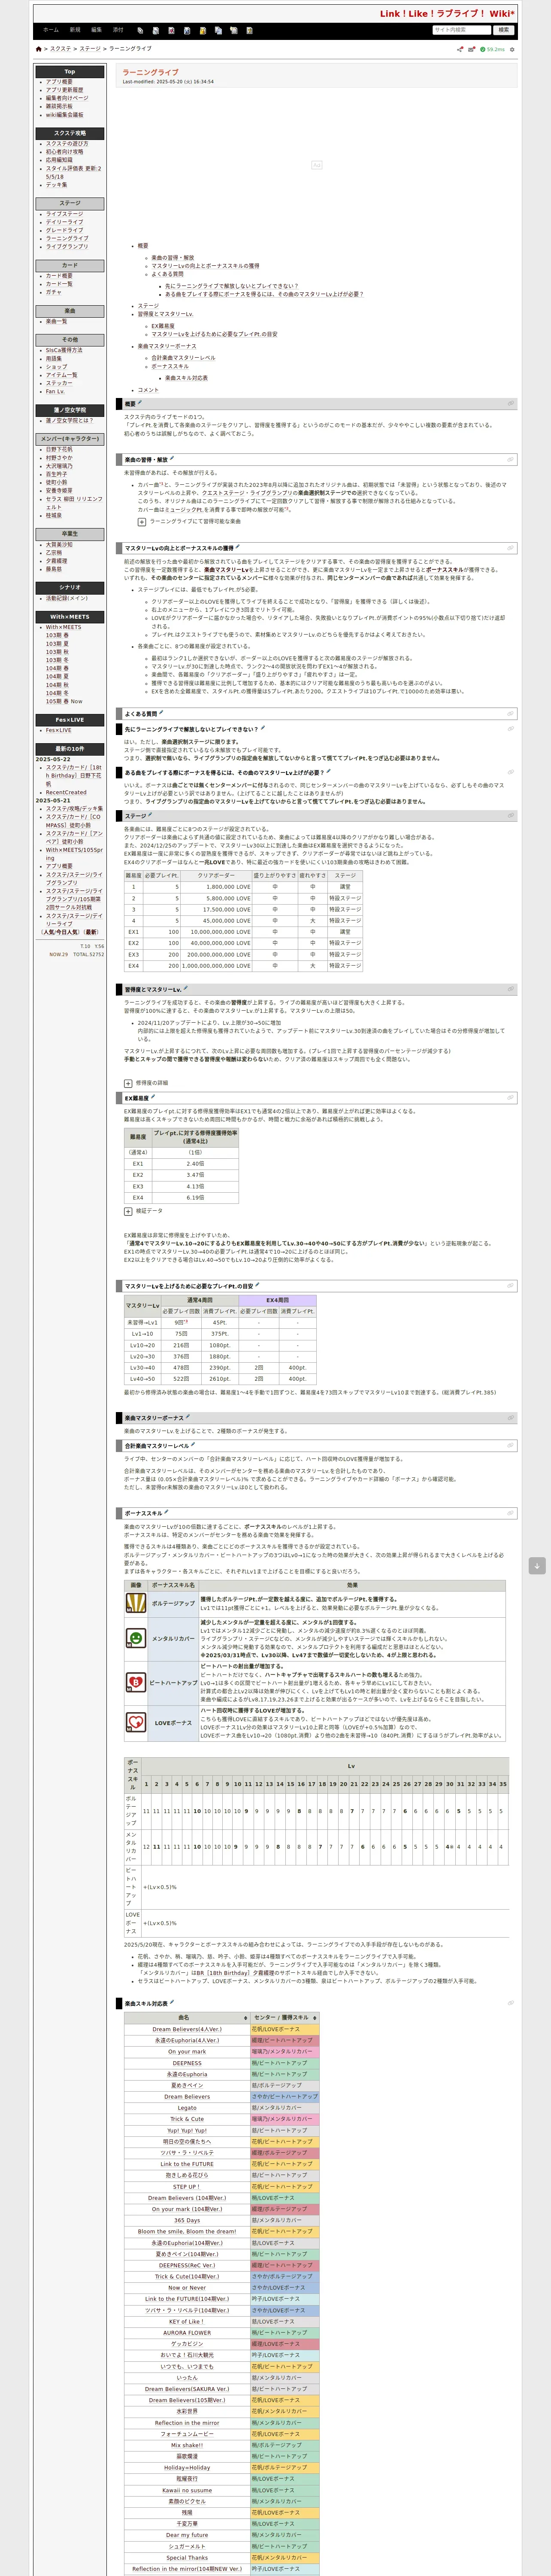The width and height of the screenshot is (551, 2576).
Task: Open カード概要 in the sidebar
Action: [x=59, y=276]
